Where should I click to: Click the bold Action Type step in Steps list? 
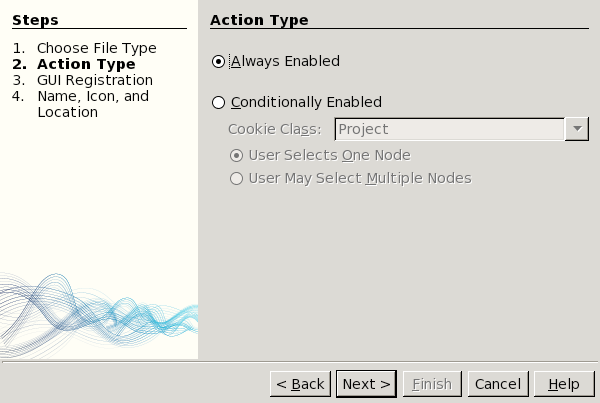click(86, 64)
